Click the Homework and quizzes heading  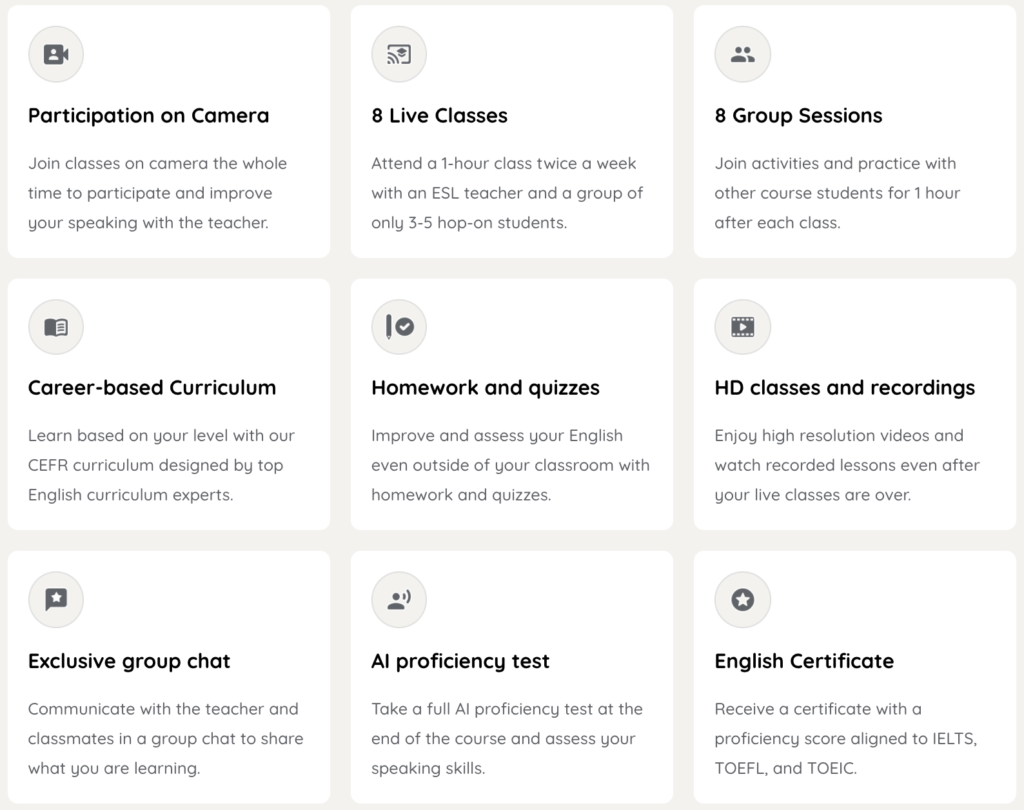pyautogui.click(x=485, y=388)
